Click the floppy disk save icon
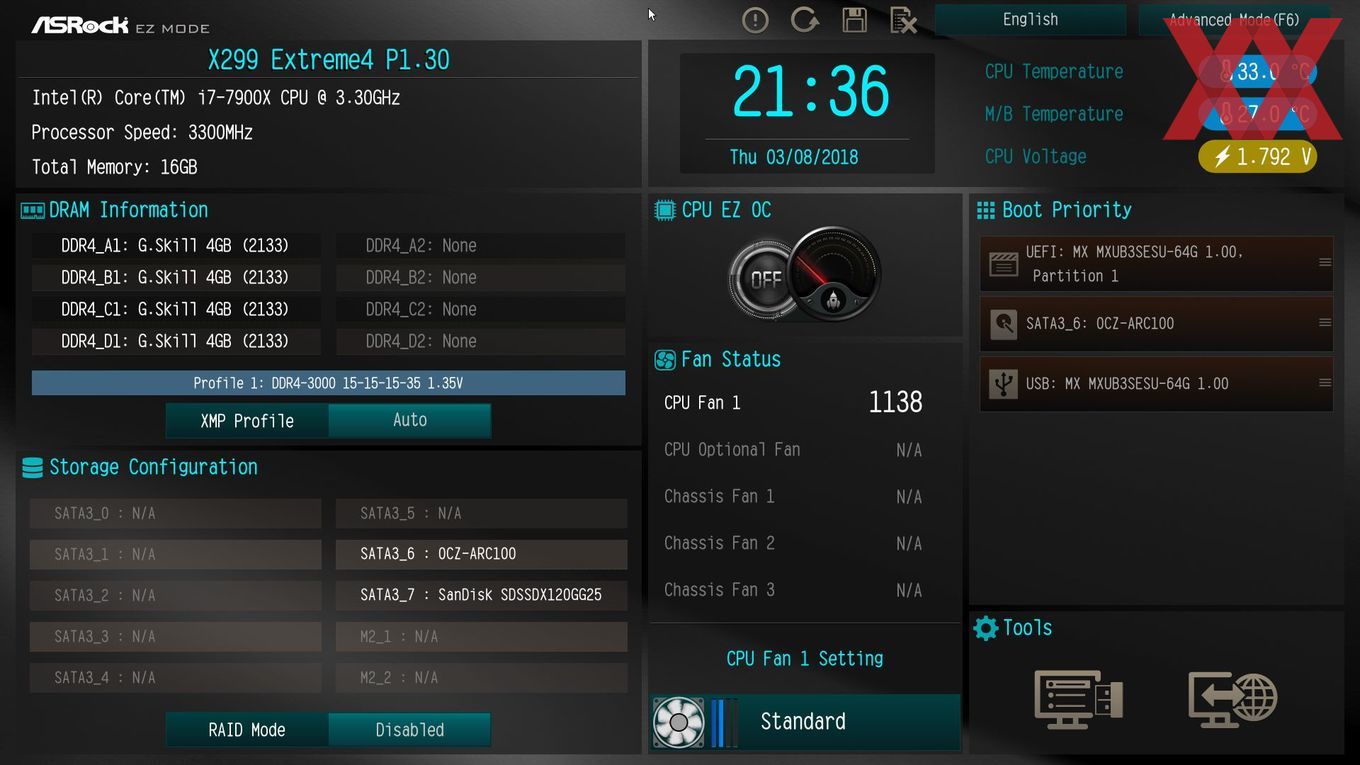This screenshot has width=1360, height=765. pyautogui.click(x=854, y=20)
